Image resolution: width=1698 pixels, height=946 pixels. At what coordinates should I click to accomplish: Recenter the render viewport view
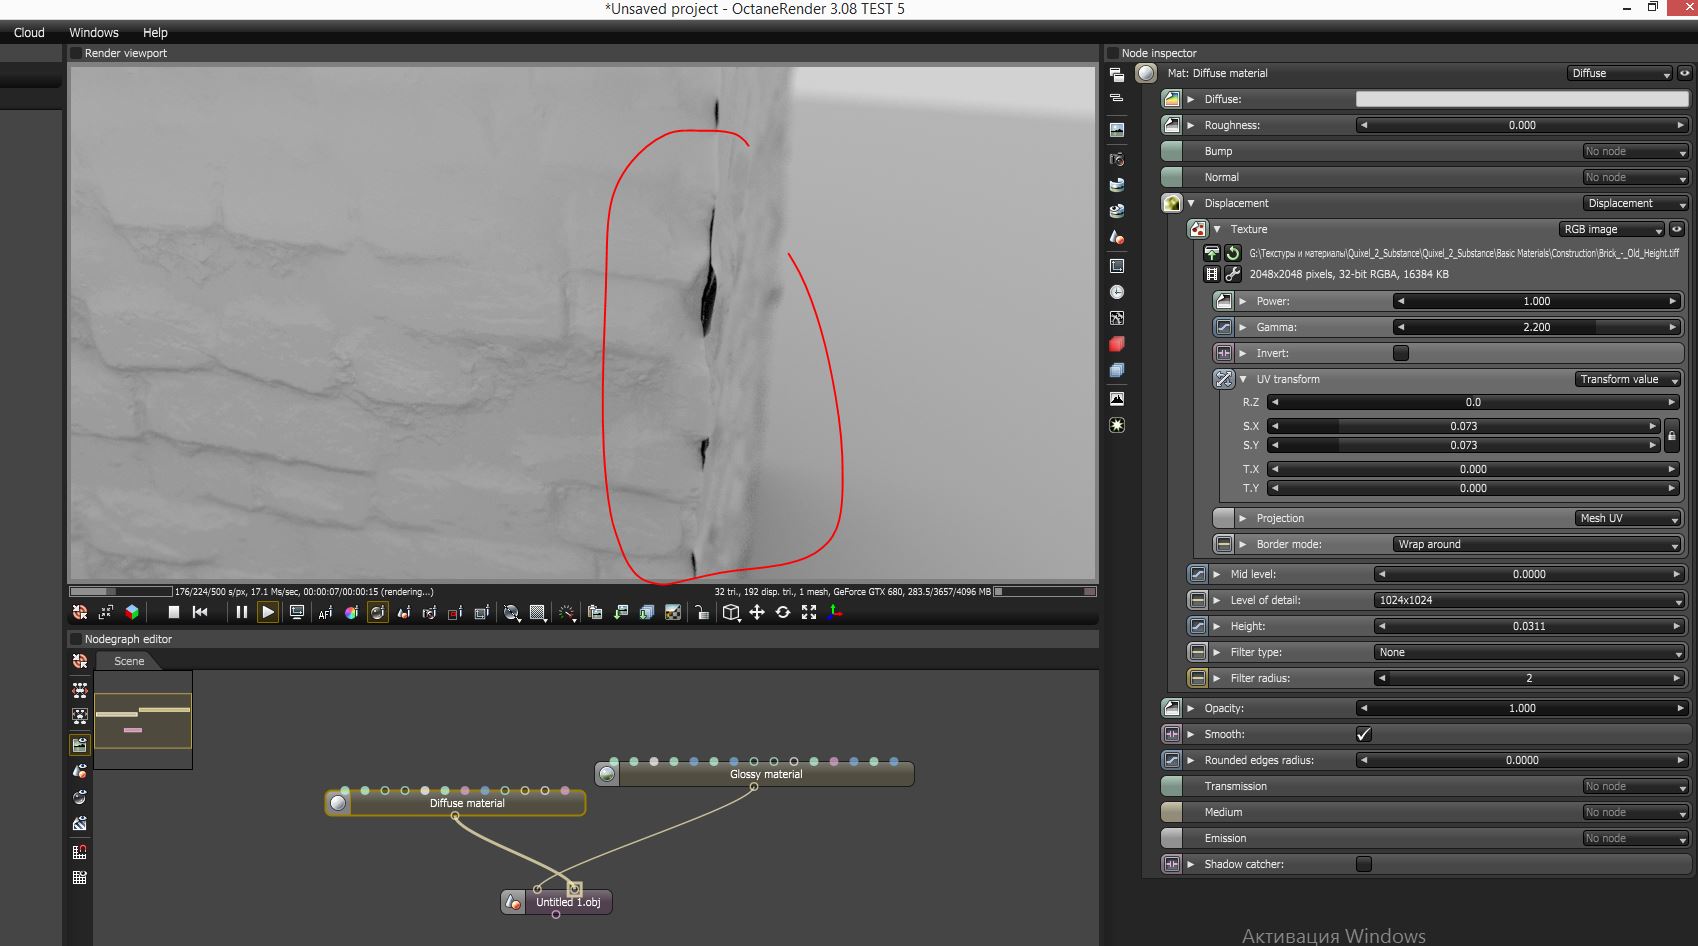point(80,612)
